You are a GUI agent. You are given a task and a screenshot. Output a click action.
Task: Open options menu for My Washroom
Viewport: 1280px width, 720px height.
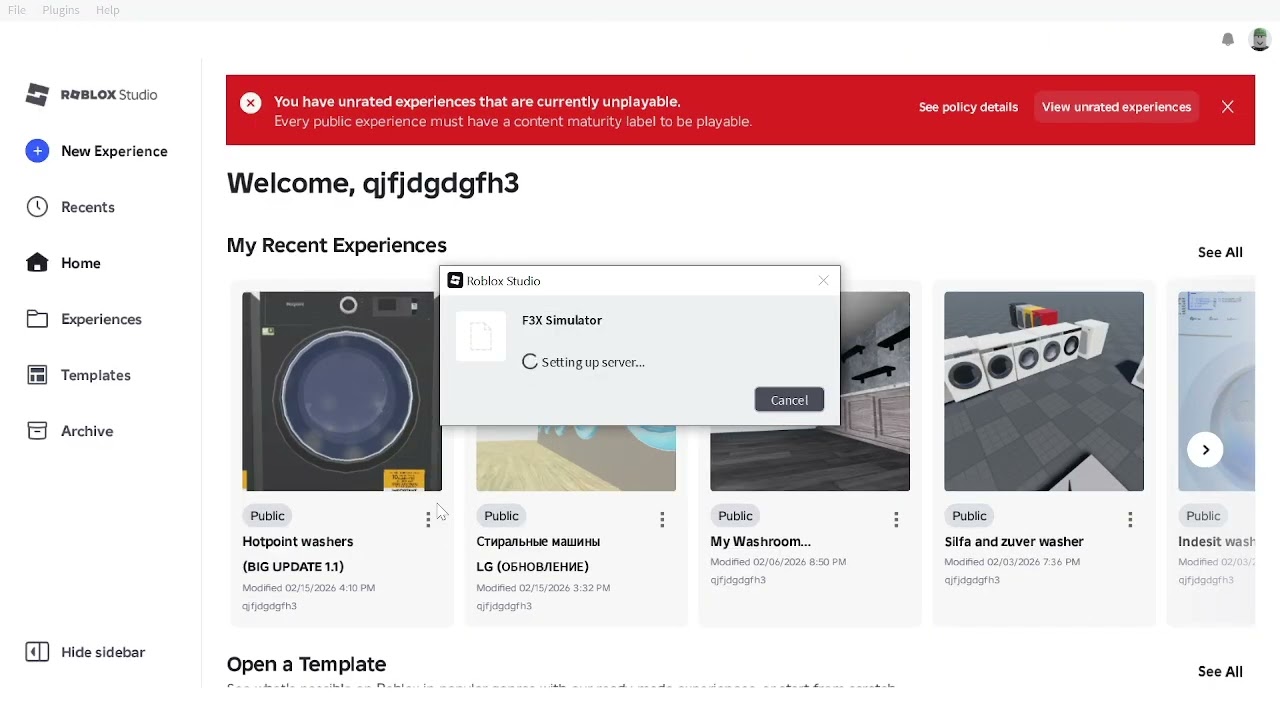[x=896, y=519]
